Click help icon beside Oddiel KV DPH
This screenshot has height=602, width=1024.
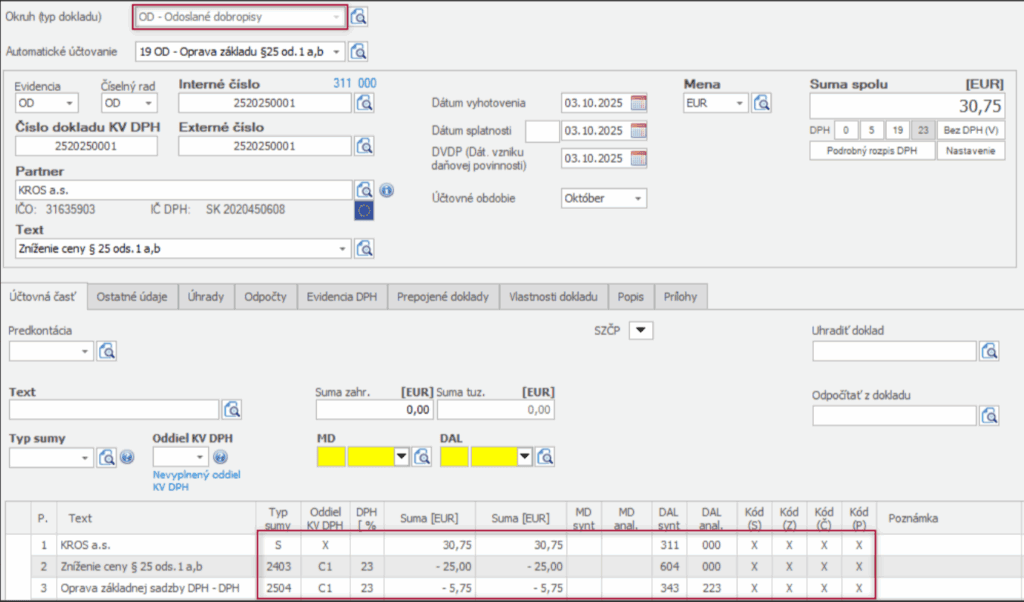222,457
